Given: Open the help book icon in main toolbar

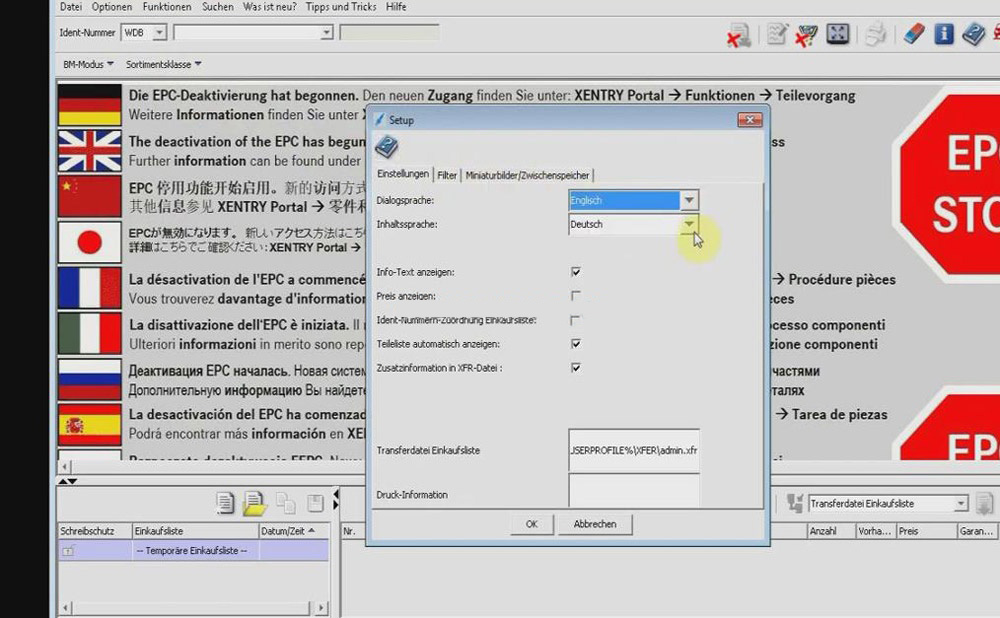Looking at the screenshot, I should point(973,34).
